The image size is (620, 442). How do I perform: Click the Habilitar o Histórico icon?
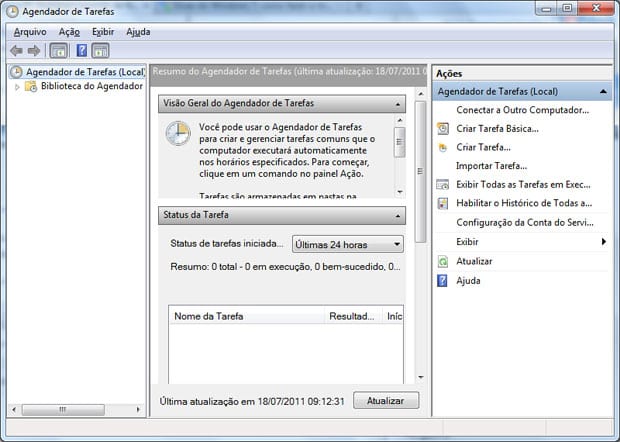(443, 203)
